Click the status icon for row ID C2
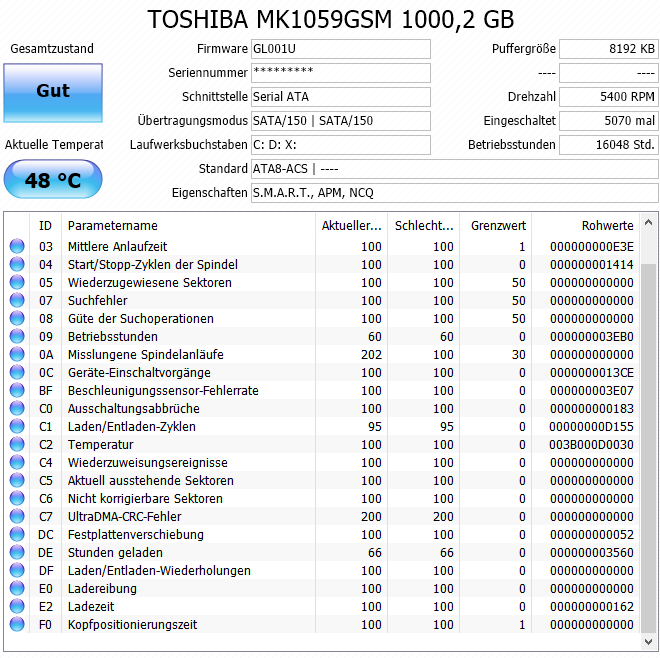The height and width of the screenshot is (658, 660). click(x=17, y=444)
